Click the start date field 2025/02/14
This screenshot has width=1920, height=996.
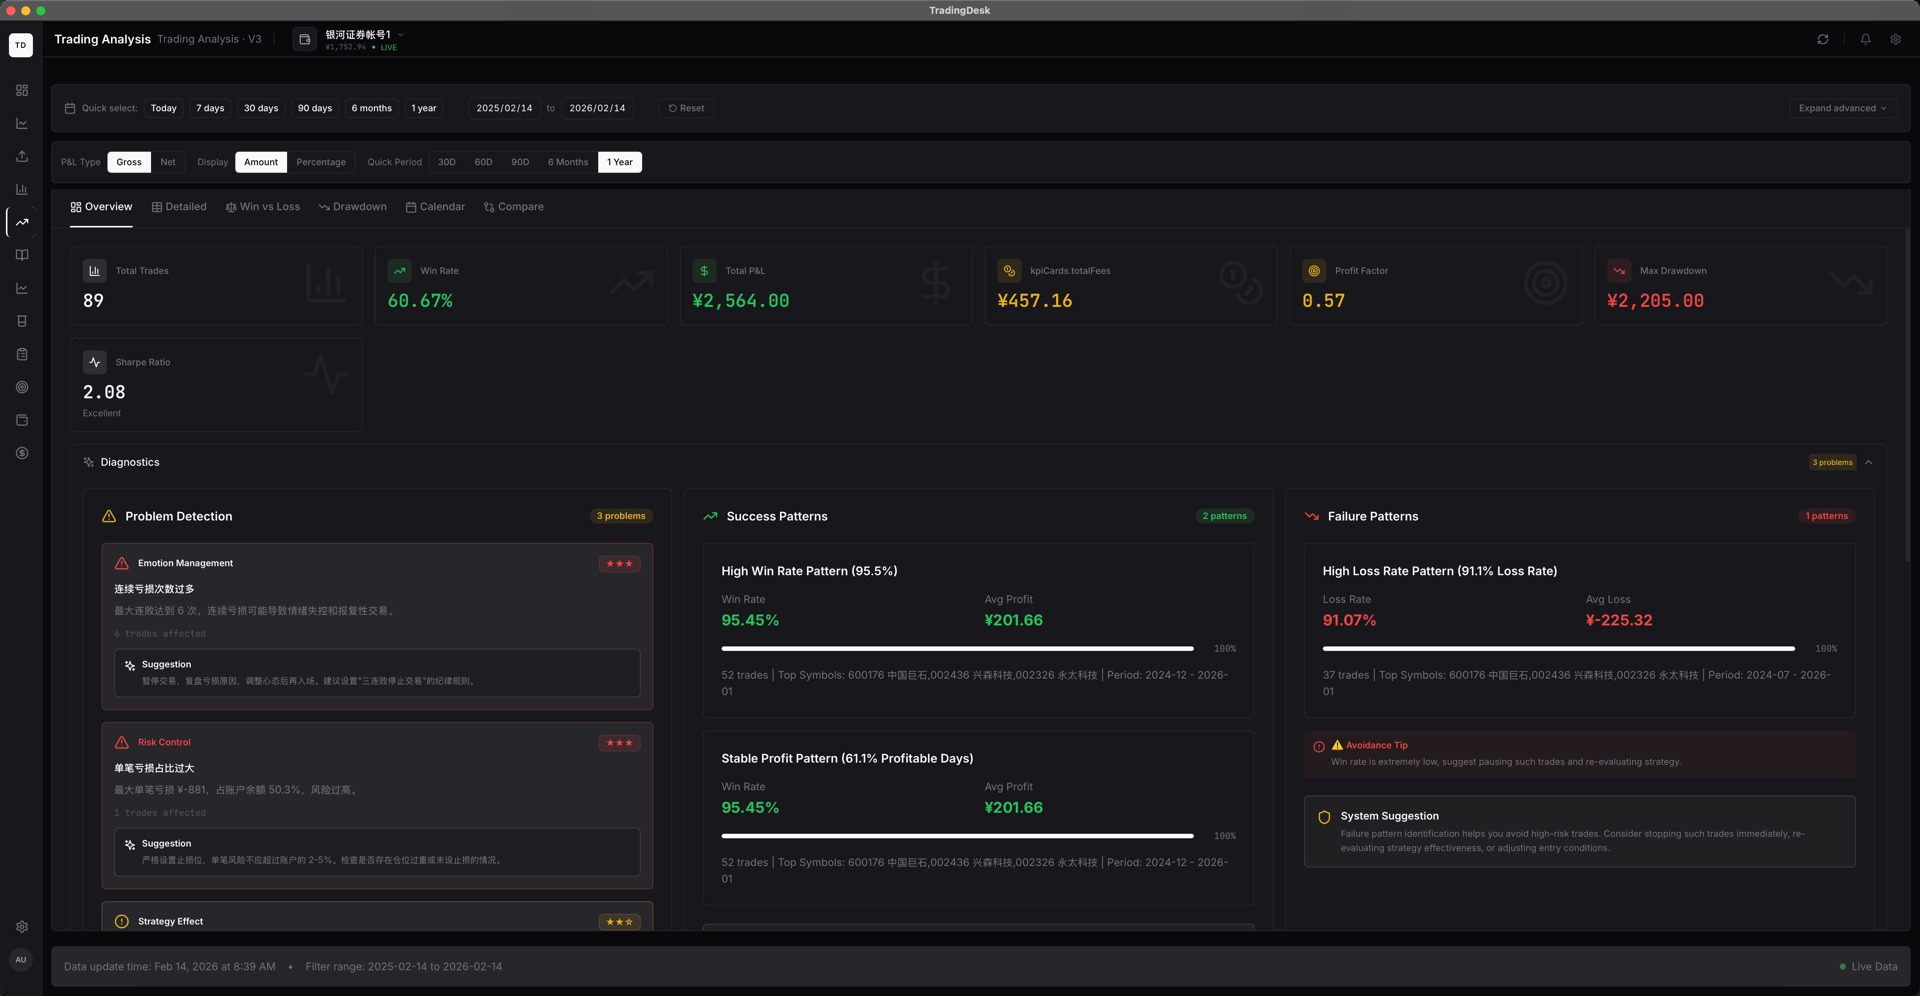[x=504, y=108]
